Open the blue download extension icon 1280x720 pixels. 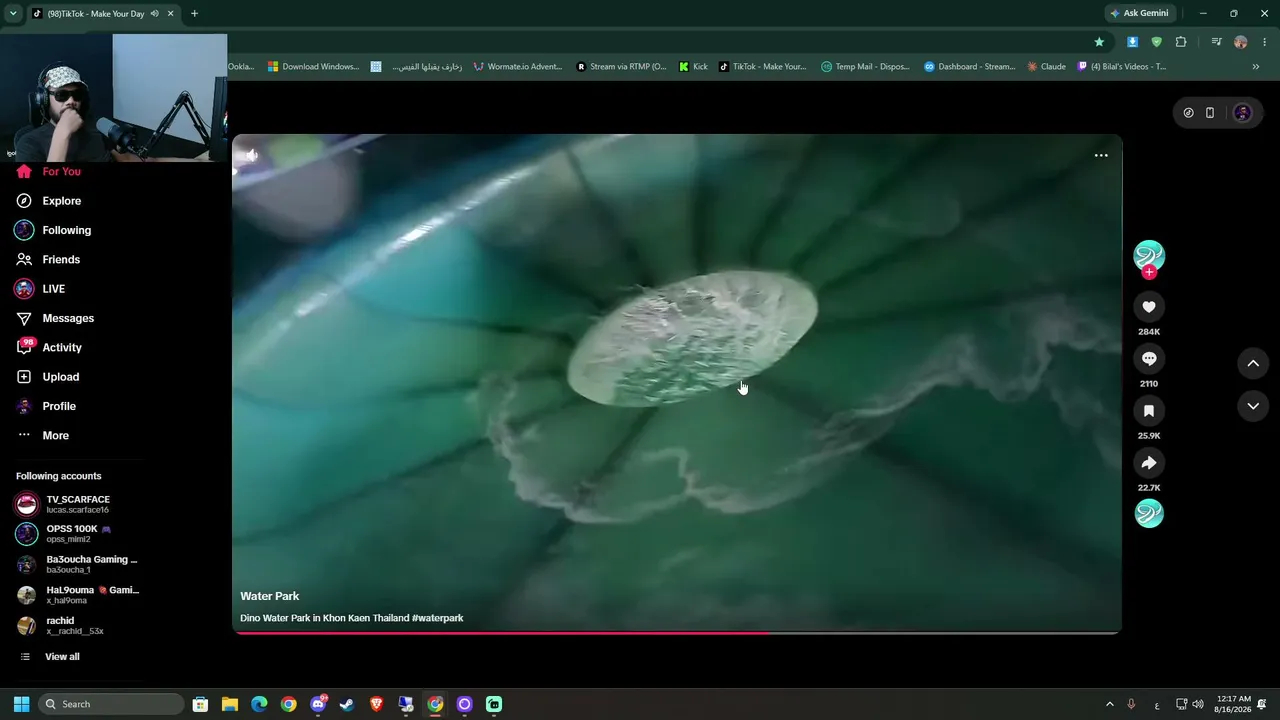[x=1132, y=42]
